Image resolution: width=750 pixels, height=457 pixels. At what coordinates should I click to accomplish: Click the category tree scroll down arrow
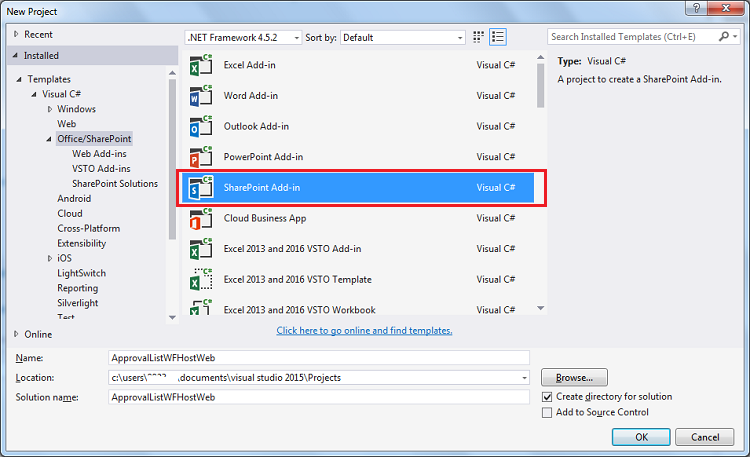pyautogui.click(x=172, y=317)
